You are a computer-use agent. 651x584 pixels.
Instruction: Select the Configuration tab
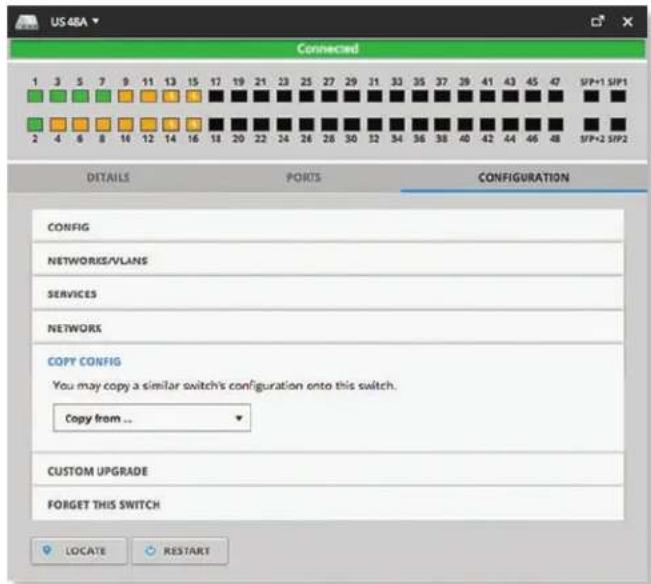(x=524, y=178)
